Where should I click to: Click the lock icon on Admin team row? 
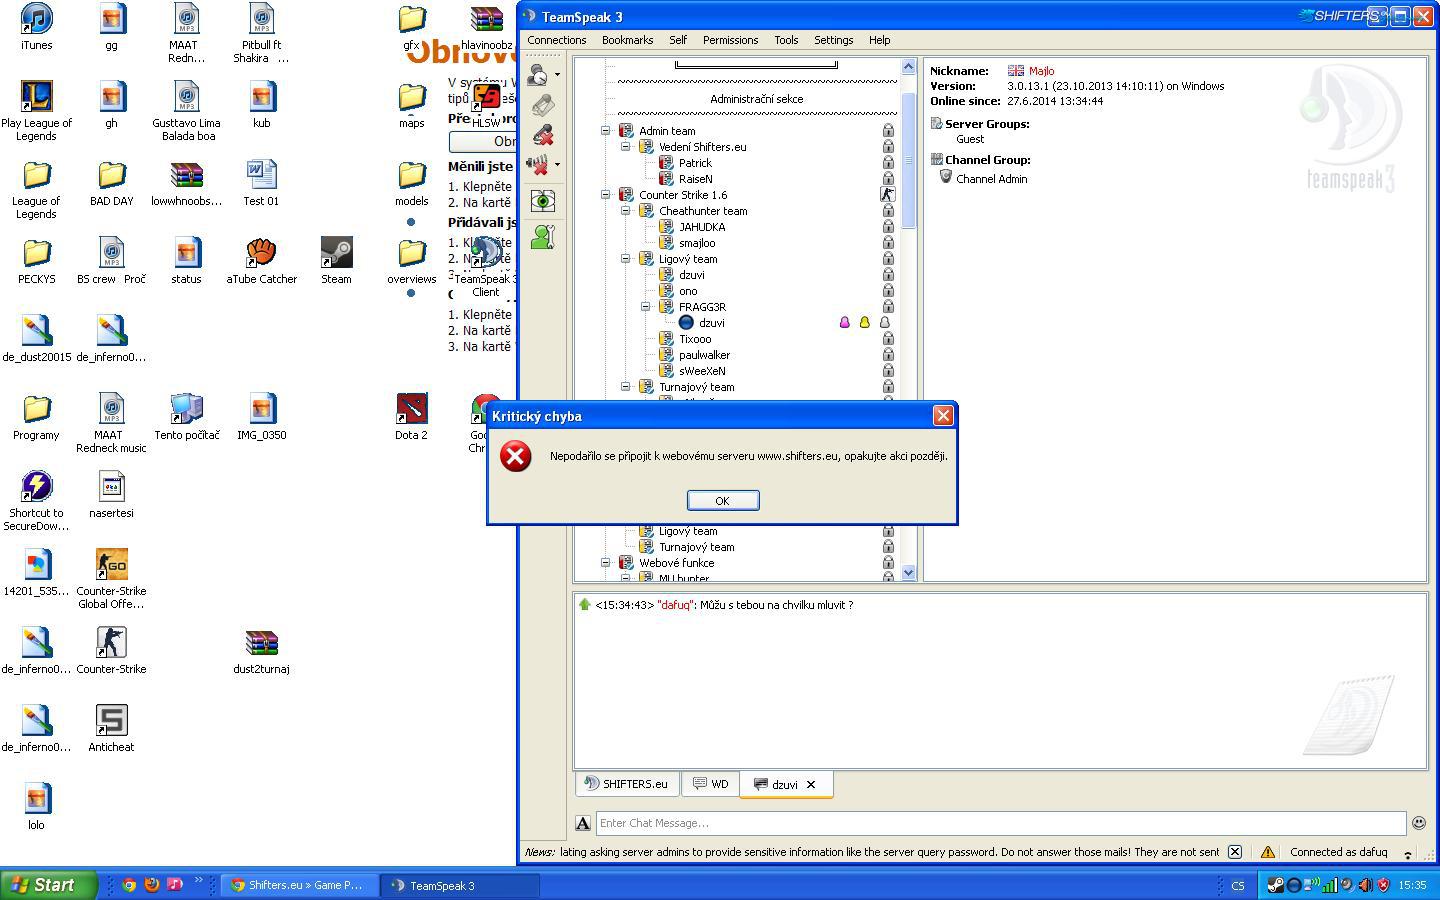(888, 131)
